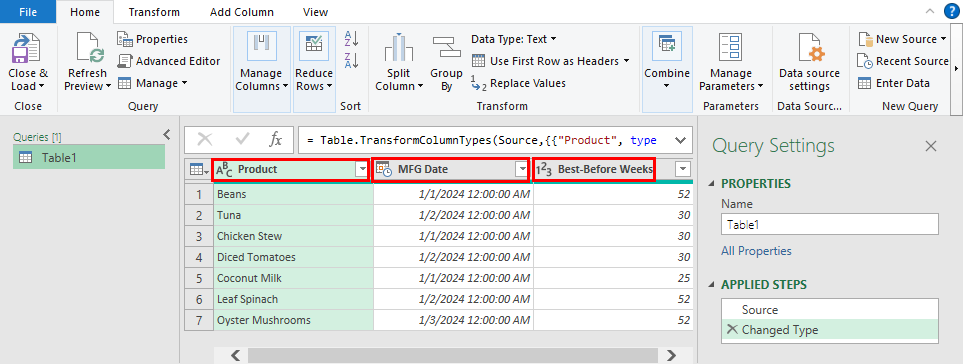Expand the formula bar

(680, 141)
